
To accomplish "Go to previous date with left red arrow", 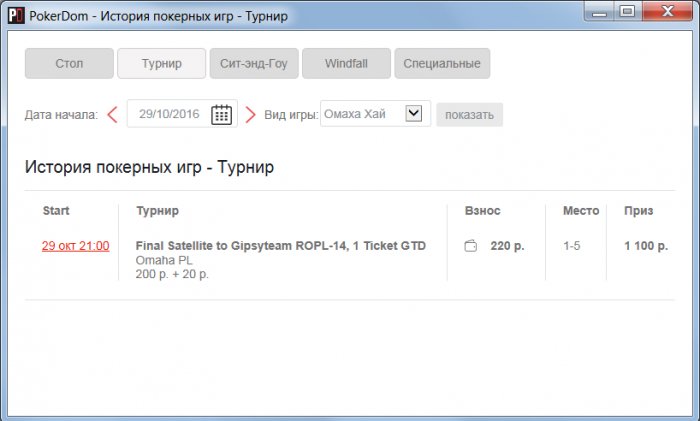I will coord(112,115).
